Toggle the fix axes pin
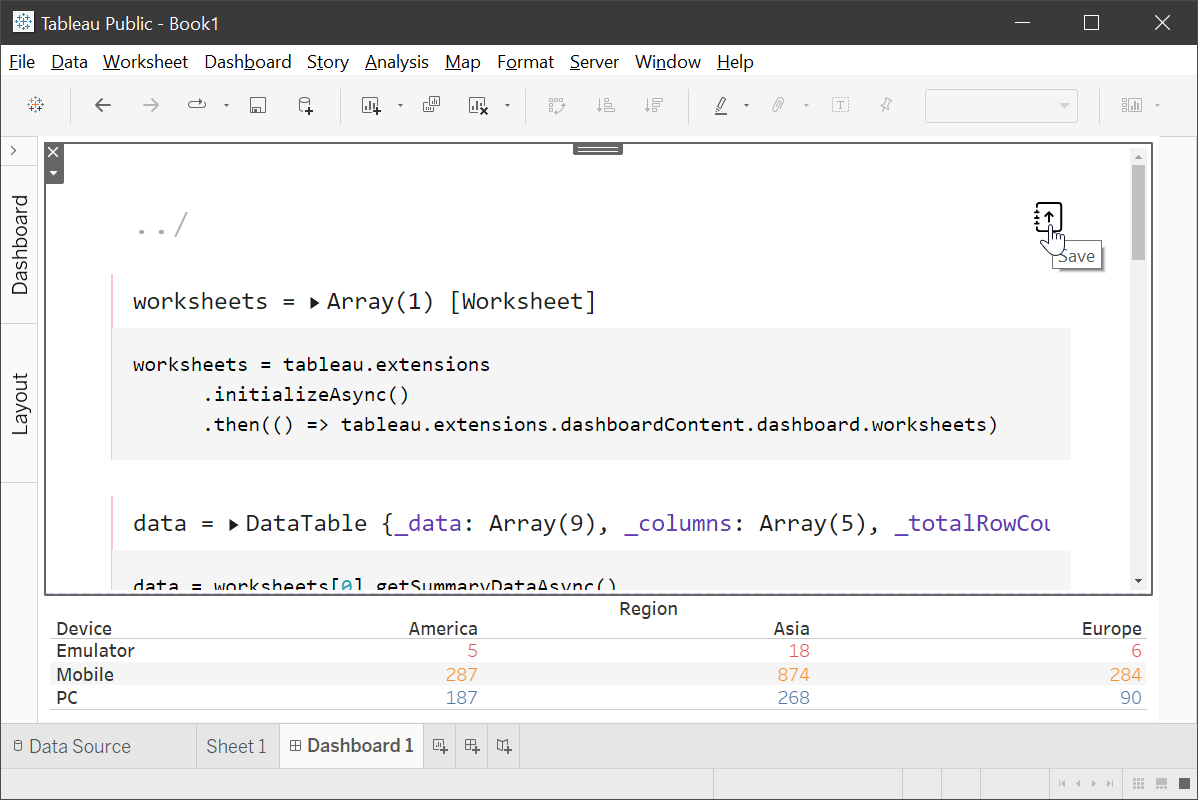 click(886, 105)
